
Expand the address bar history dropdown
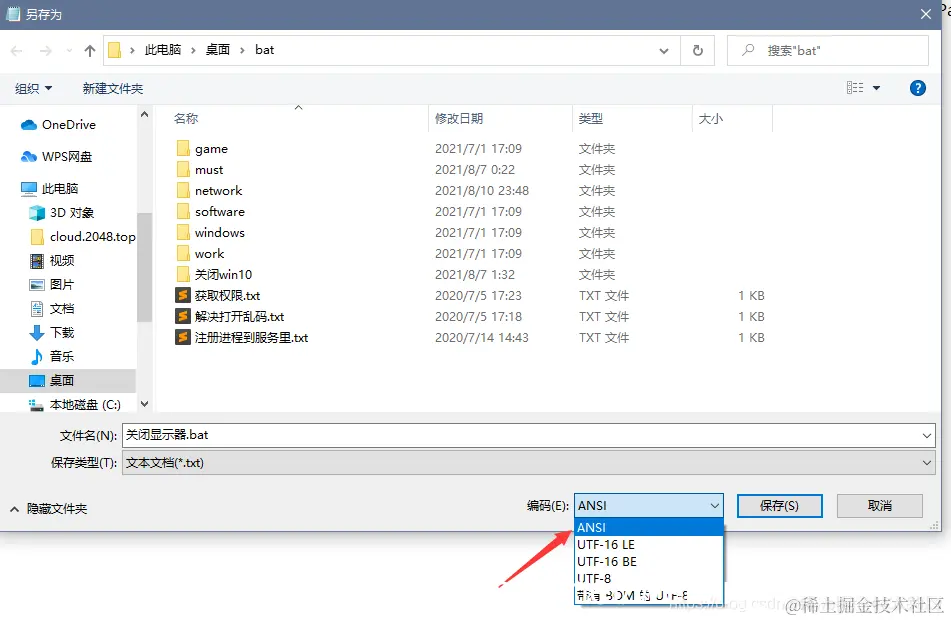tap(664, 51)
